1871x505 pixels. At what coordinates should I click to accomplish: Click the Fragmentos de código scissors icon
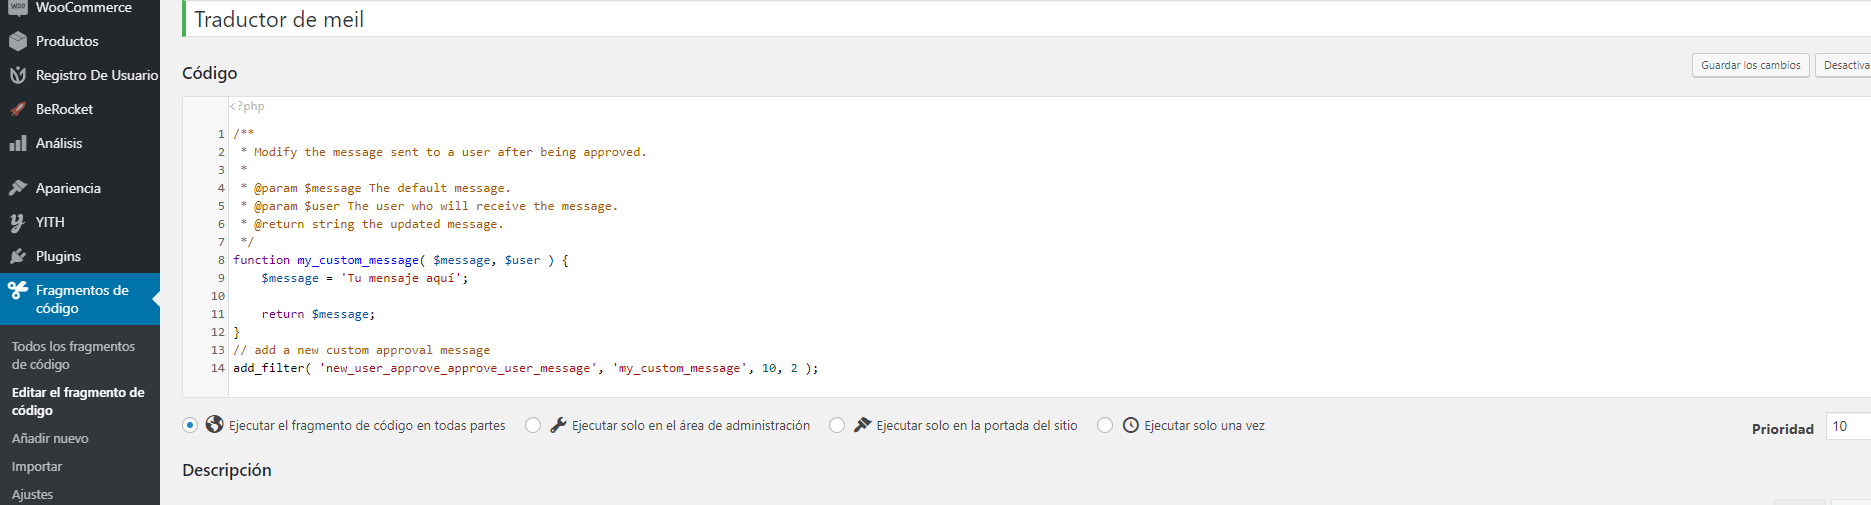pos(18,290)
